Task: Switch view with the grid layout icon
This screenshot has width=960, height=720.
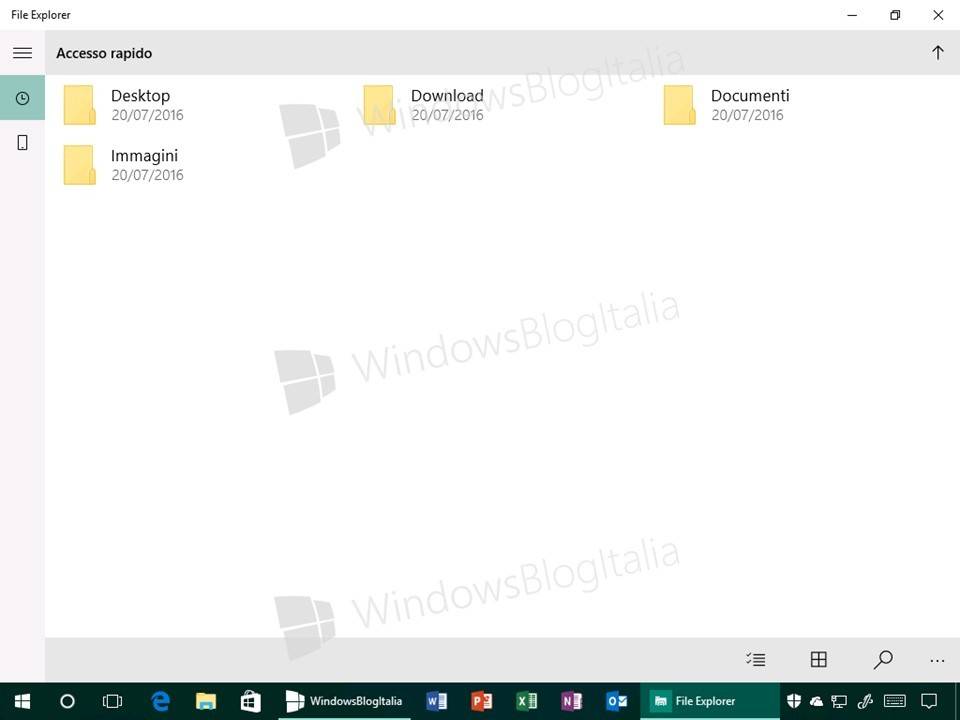Action: [x=819, y=659]
